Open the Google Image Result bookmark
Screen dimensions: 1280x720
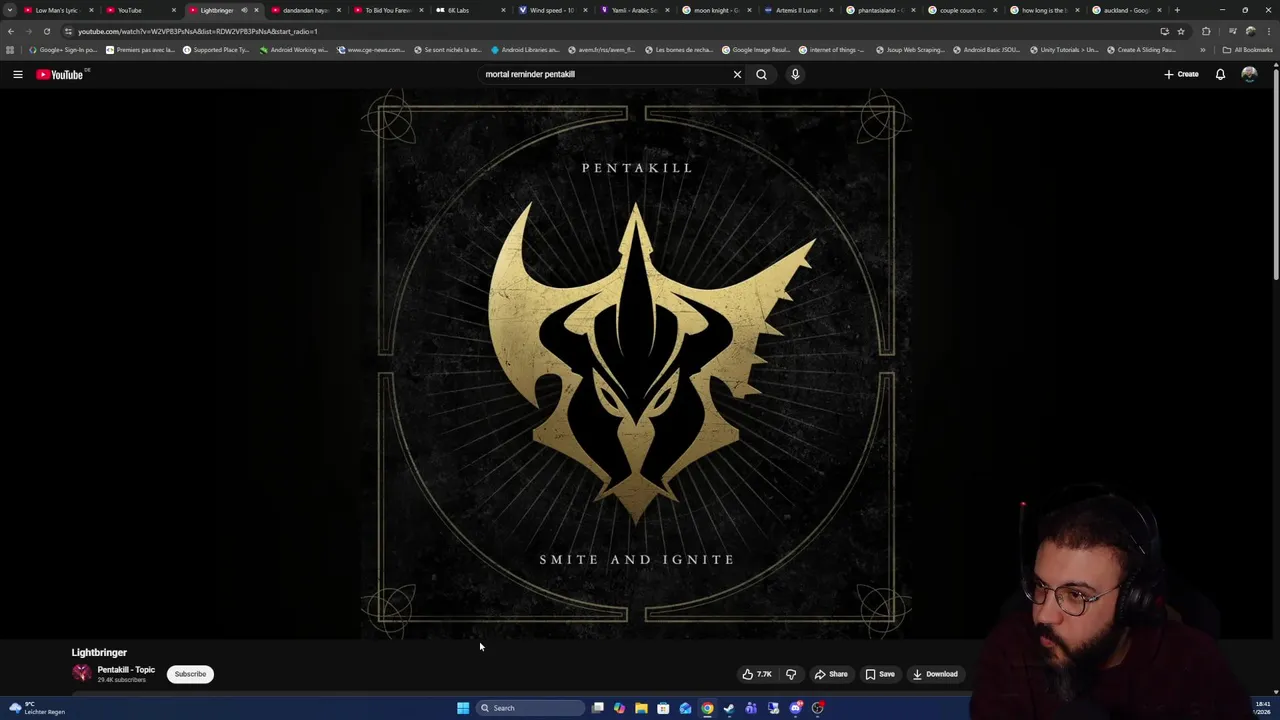756,49
